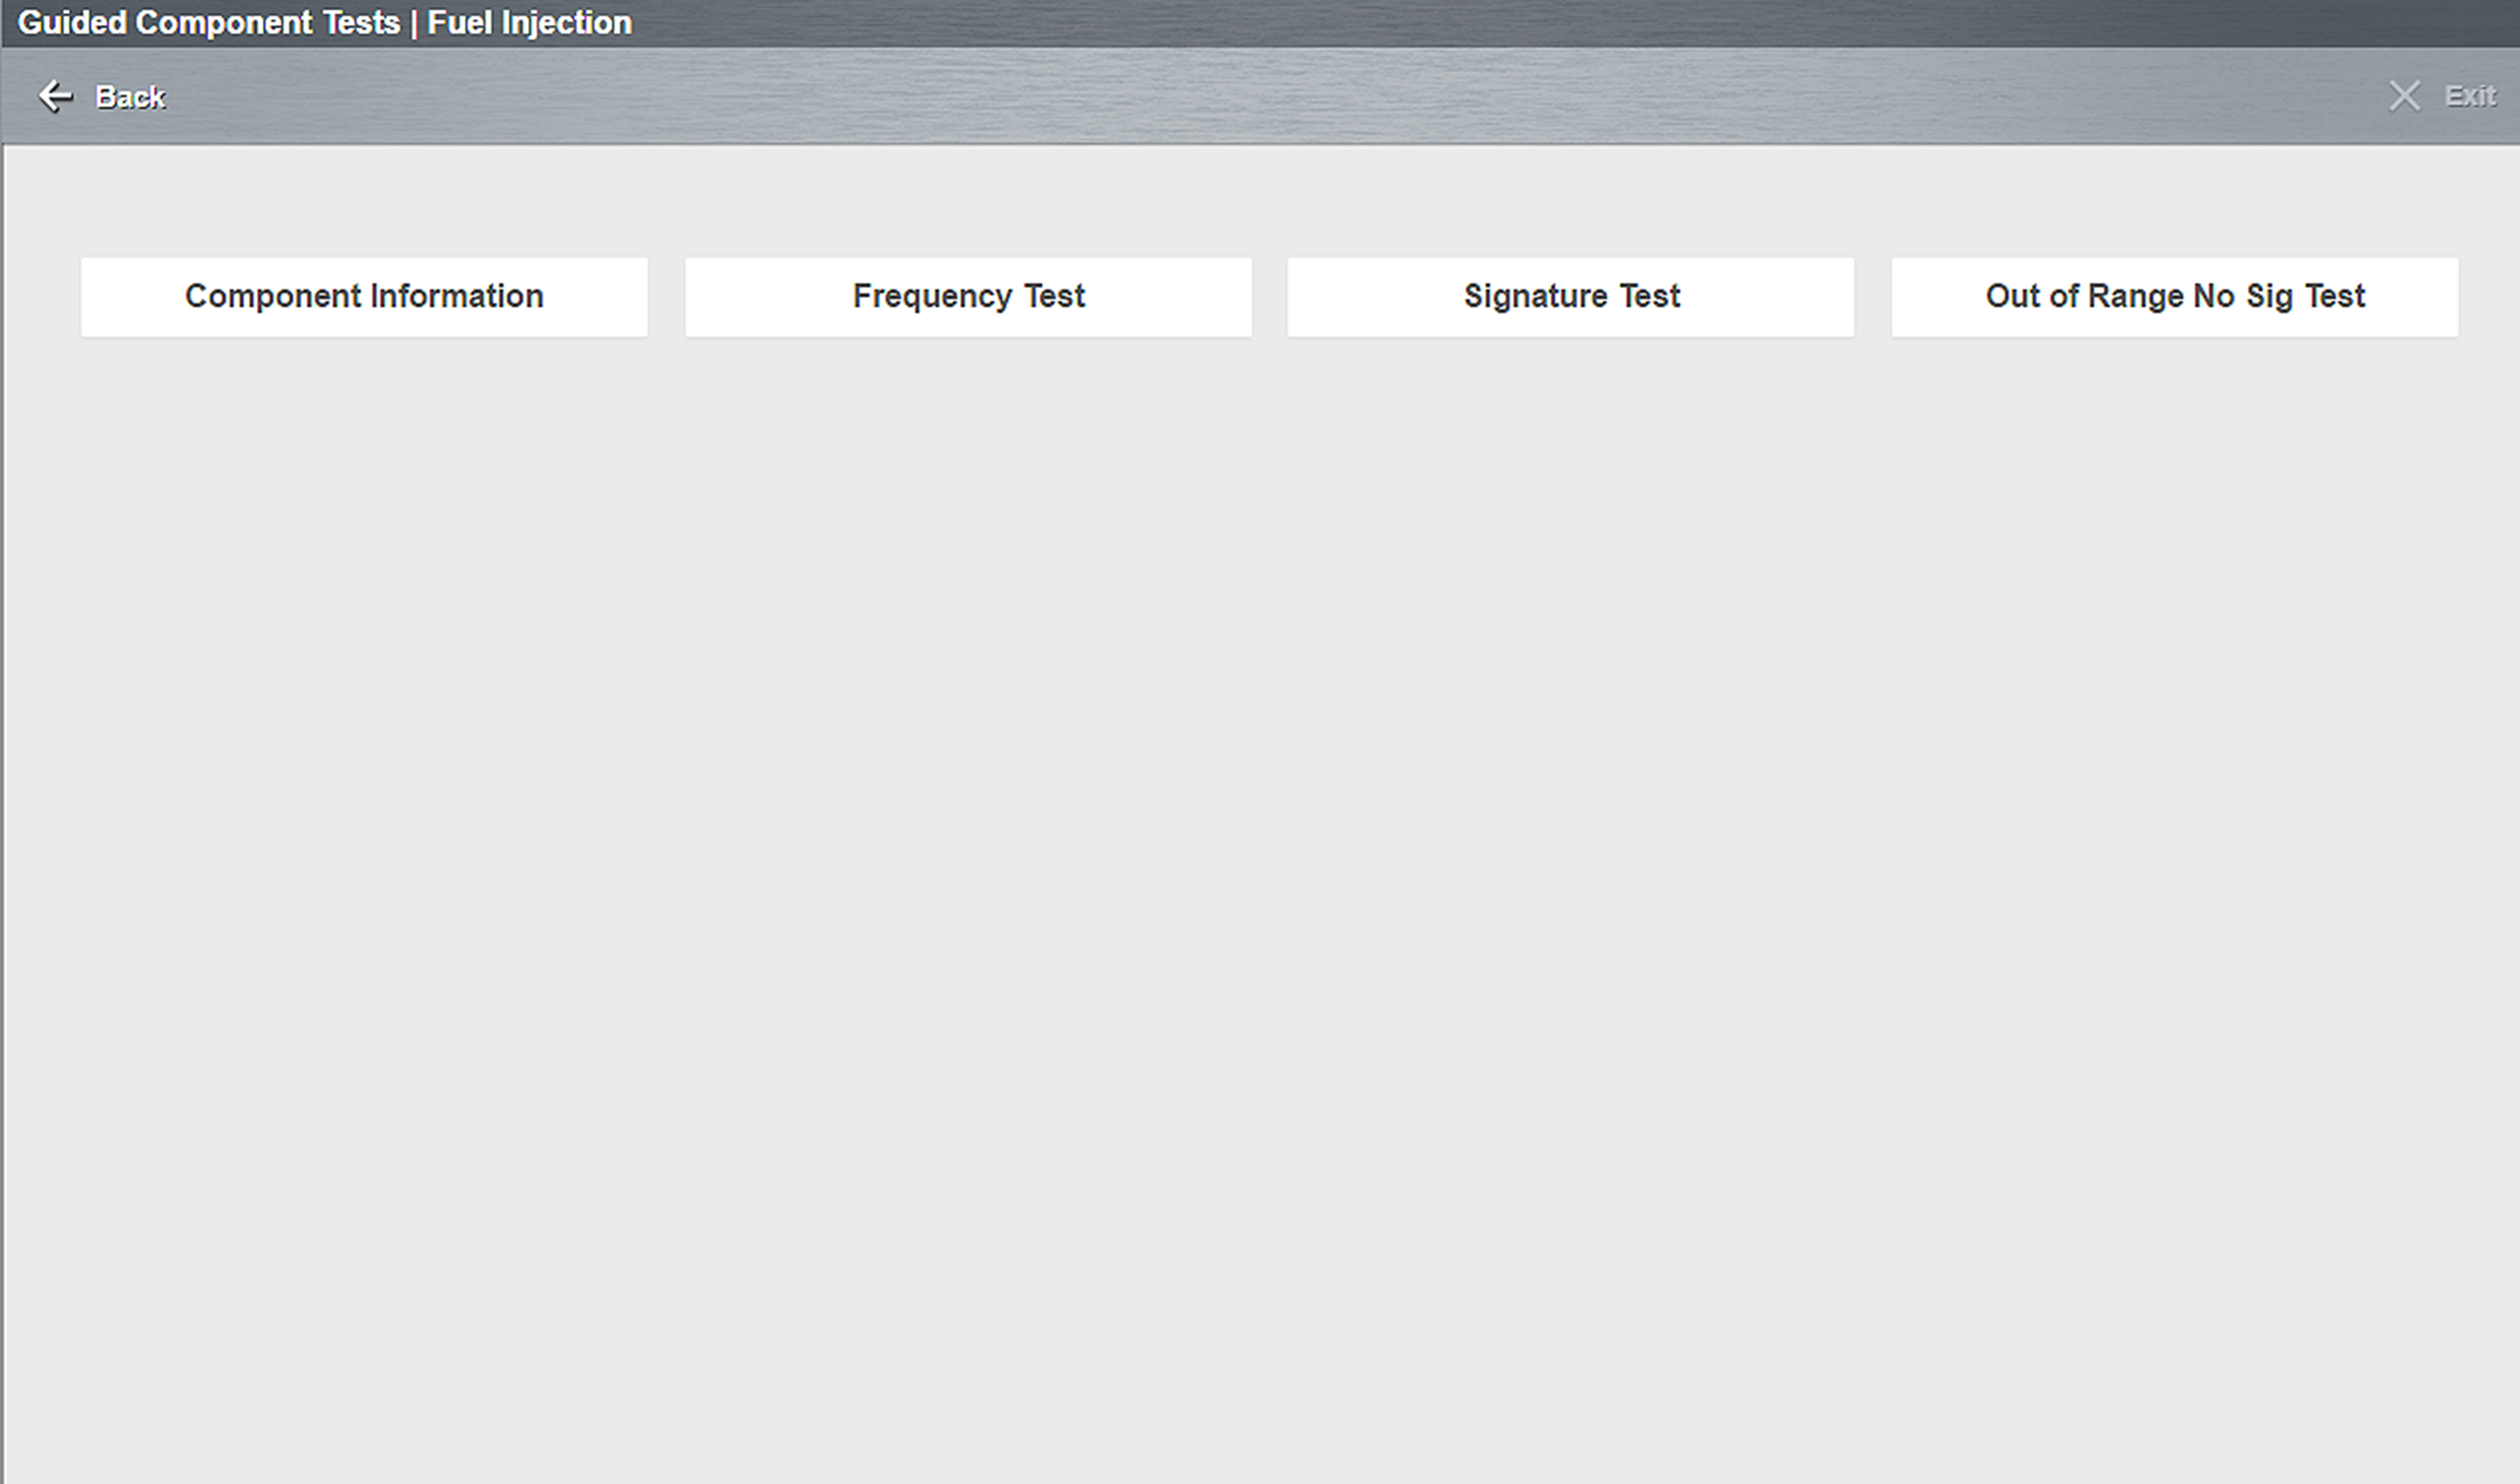Return to the previous menu with Back
The height and width of the screenshot is (1484, 2520).
point(129,97)
